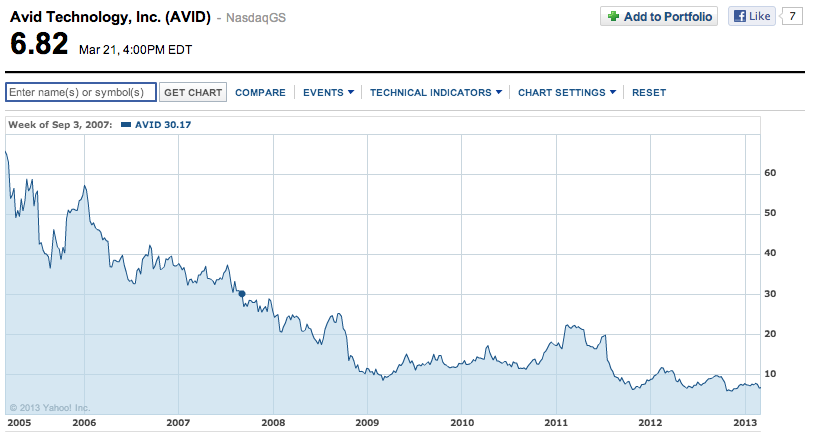
Task: Click the Add to Portfolio button
Action: pos(659,17)
